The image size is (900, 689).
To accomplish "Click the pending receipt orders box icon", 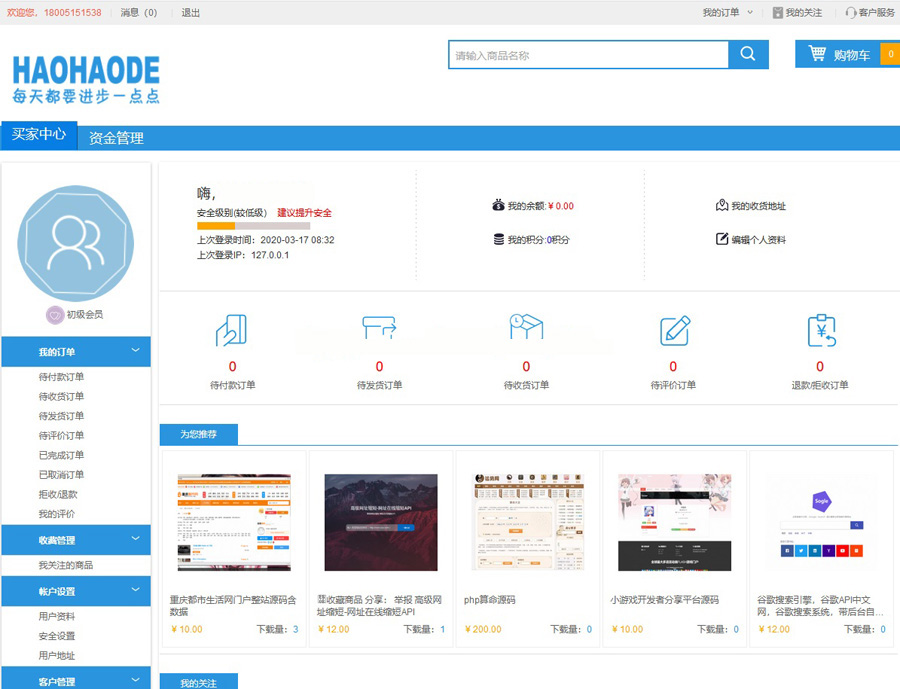I will click(x=526, y=330).
